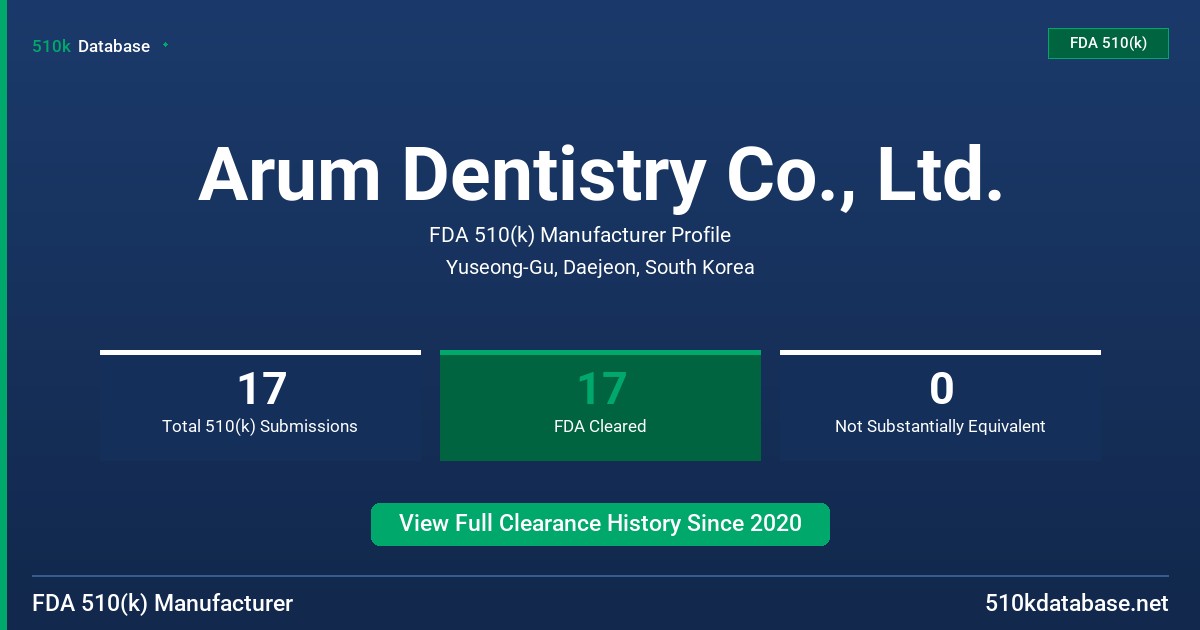Open the FDA Cleared card
The height and width of the screenshot is (630, 1200).
pos(600,405)
